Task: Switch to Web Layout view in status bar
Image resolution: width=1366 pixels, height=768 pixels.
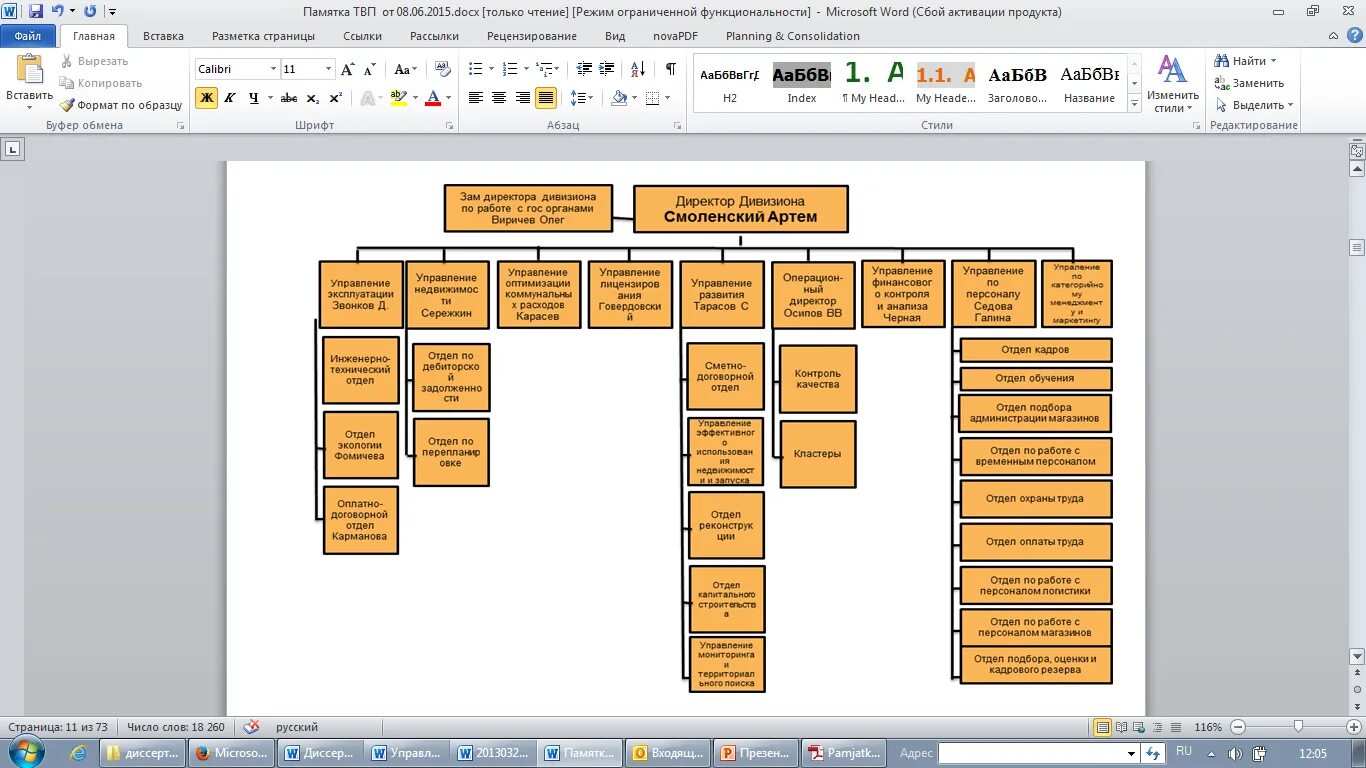Action: 1140,727
